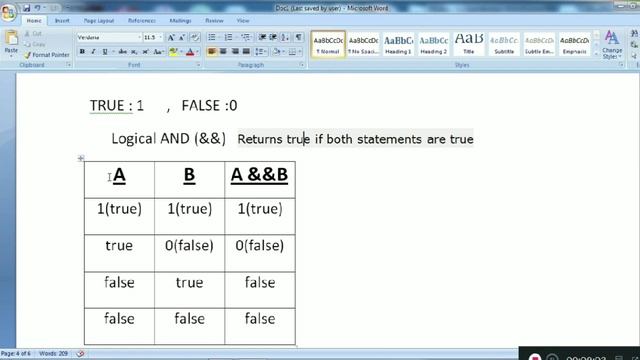Toggle Italic formatting
This screenshot has height=360, width=640.
[x=93, y=52]
